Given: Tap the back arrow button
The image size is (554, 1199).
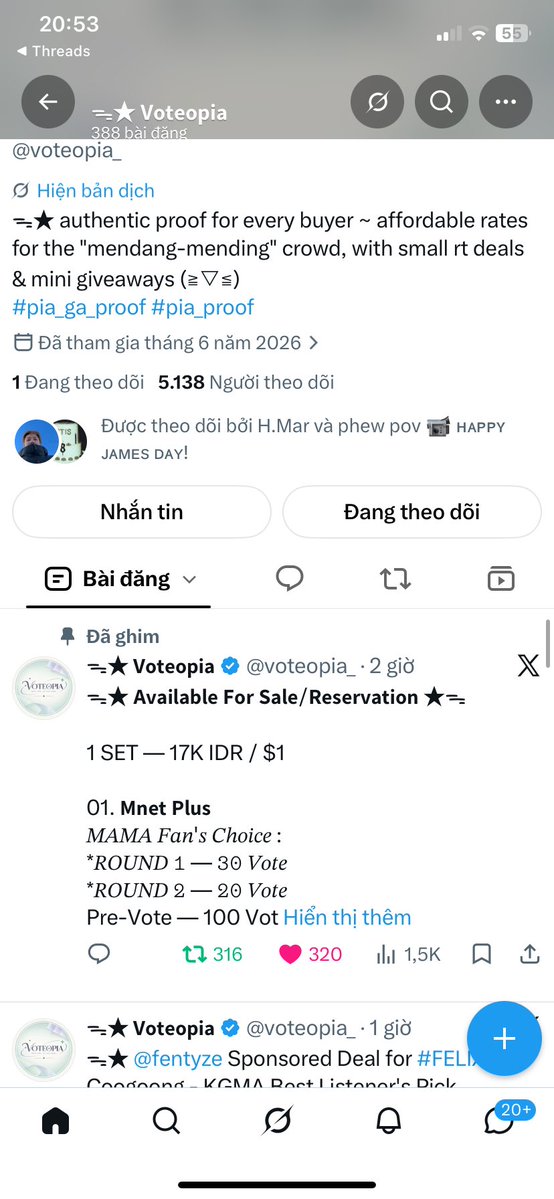Looking at the screenshot, I should pyautogui.click(x=48, y=102).
